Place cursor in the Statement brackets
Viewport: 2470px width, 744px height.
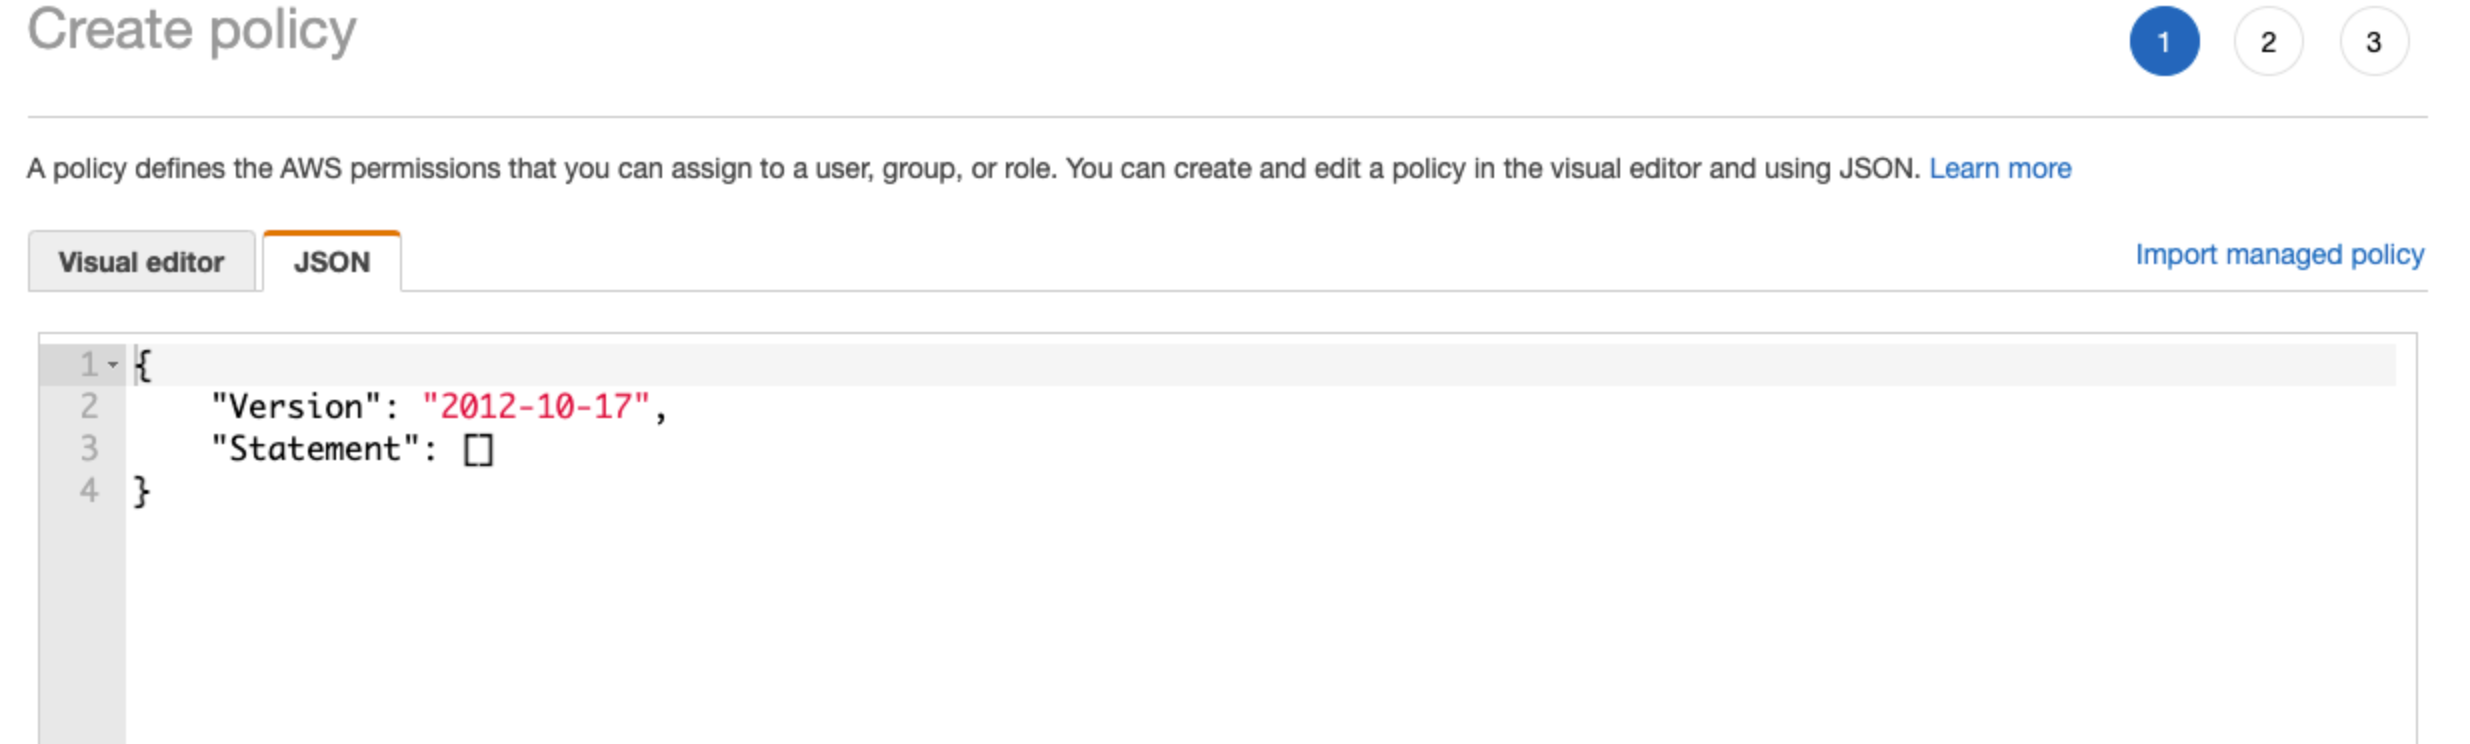[x=479, y=450]
